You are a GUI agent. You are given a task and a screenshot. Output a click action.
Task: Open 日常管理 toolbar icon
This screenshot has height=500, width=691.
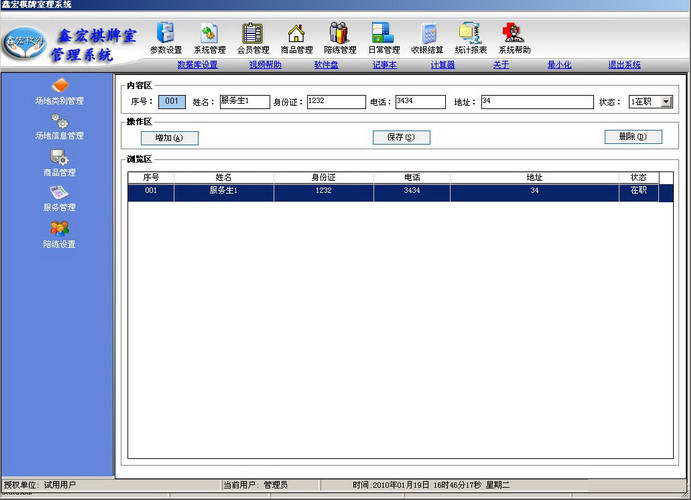384,38
